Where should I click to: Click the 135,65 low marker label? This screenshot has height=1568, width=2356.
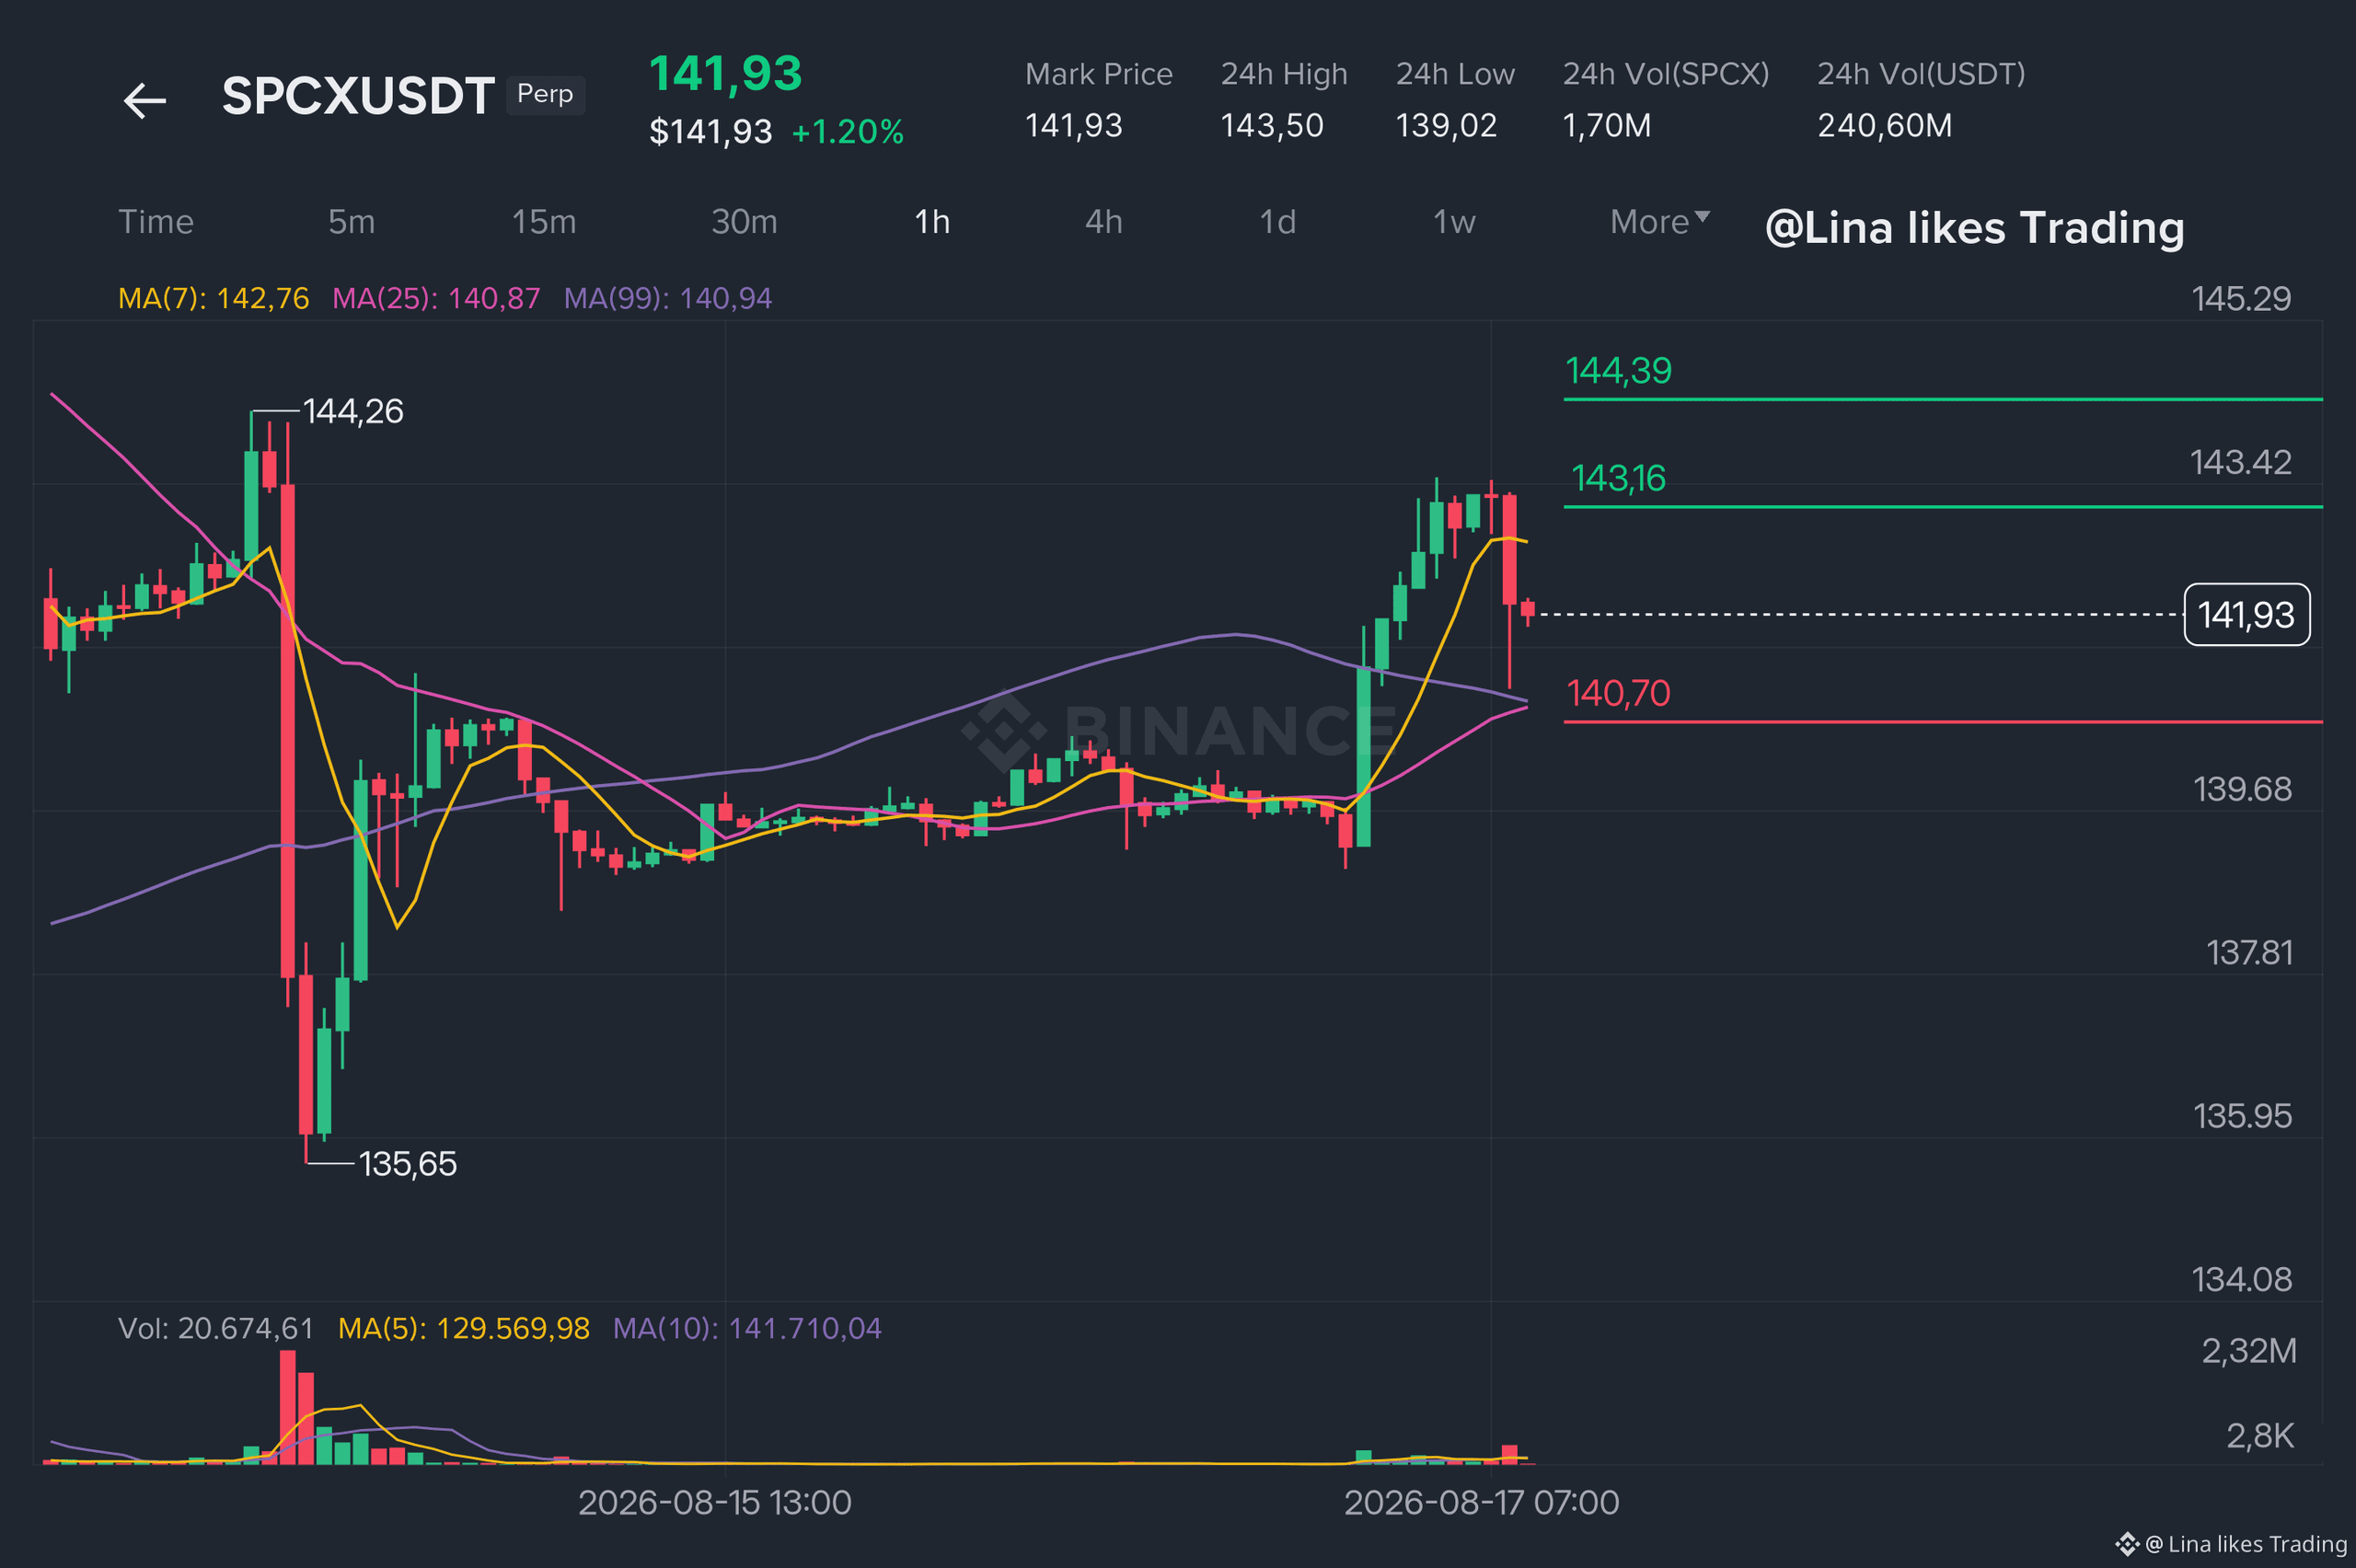(x=407, y=1164)
